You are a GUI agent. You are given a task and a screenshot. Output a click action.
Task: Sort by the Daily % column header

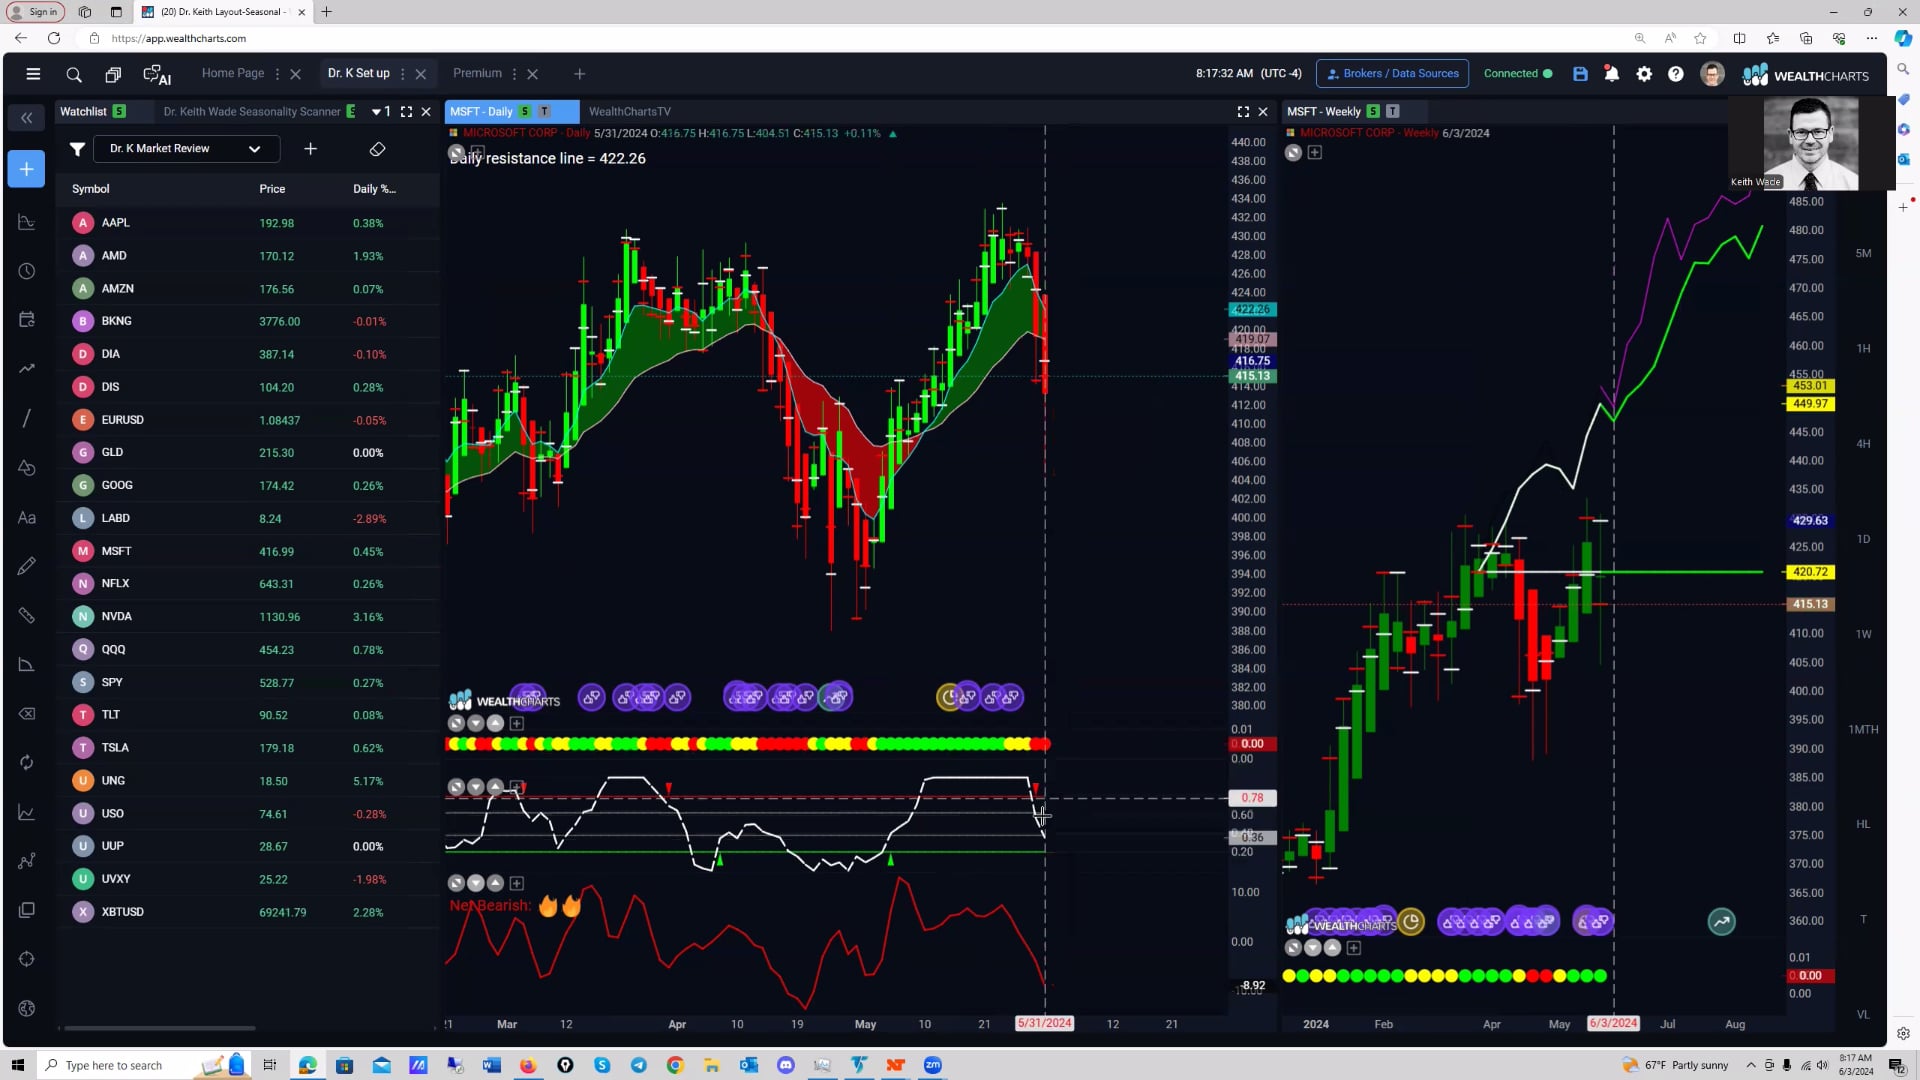pyautogui.click(x=374, y=189)
